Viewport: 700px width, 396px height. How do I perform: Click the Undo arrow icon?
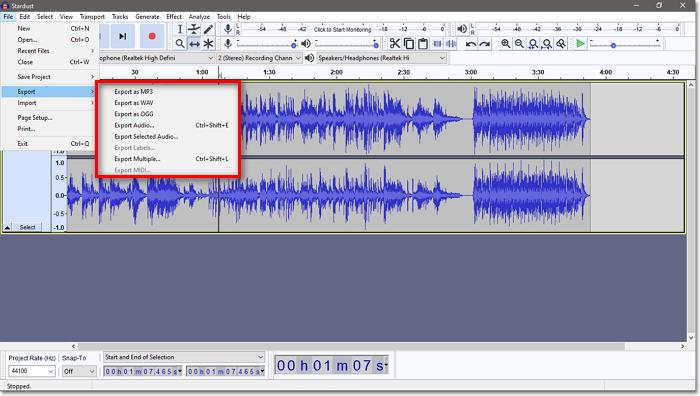[471, 43]
